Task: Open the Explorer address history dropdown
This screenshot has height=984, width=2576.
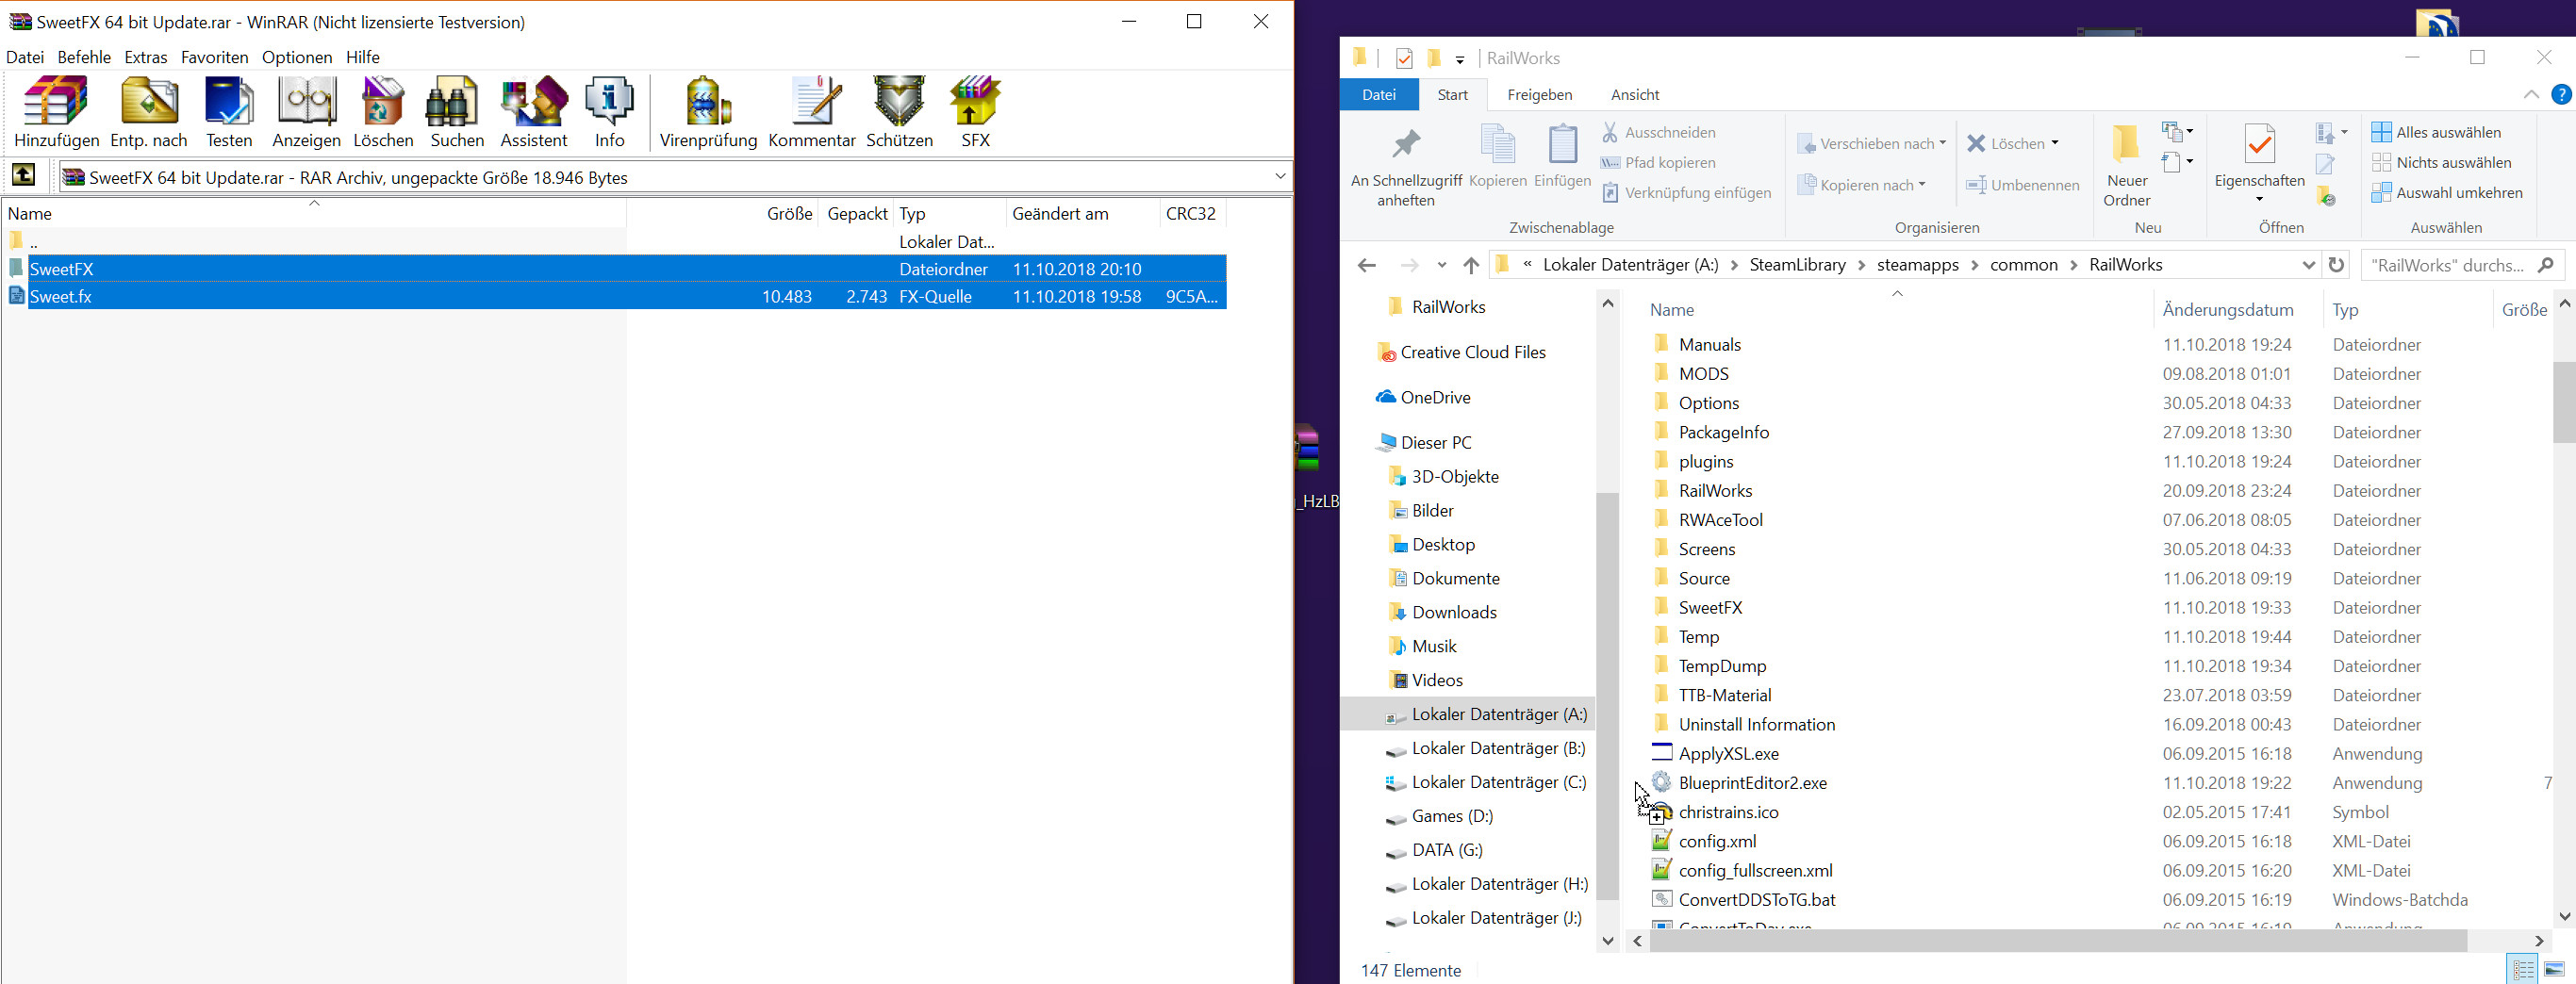Action: pos(2308,265)
